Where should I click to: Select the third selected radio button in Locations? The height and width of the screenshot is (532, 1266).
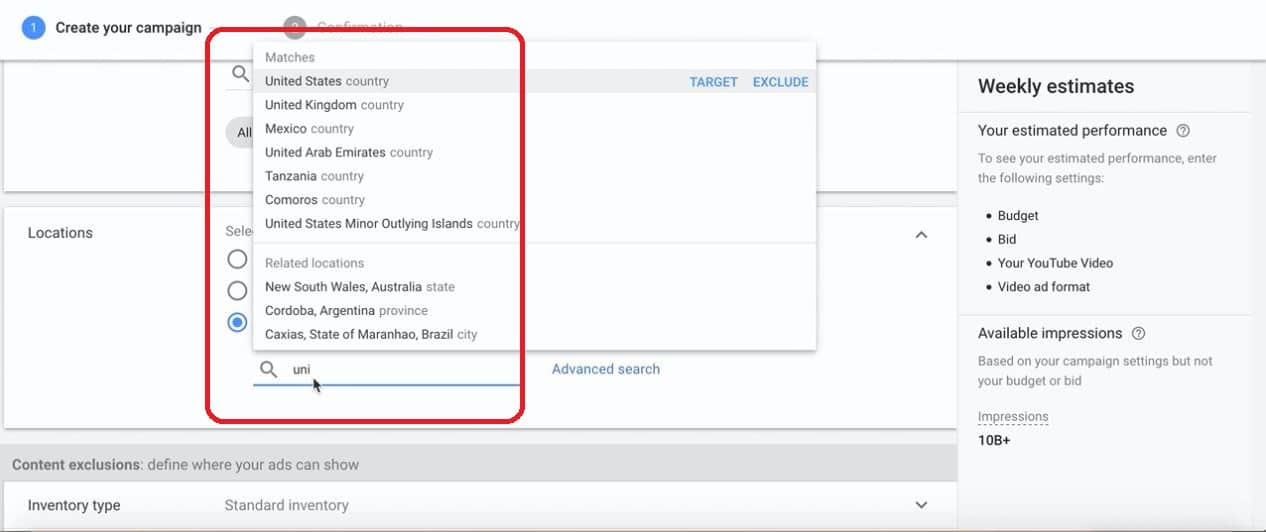click(237, 322)
